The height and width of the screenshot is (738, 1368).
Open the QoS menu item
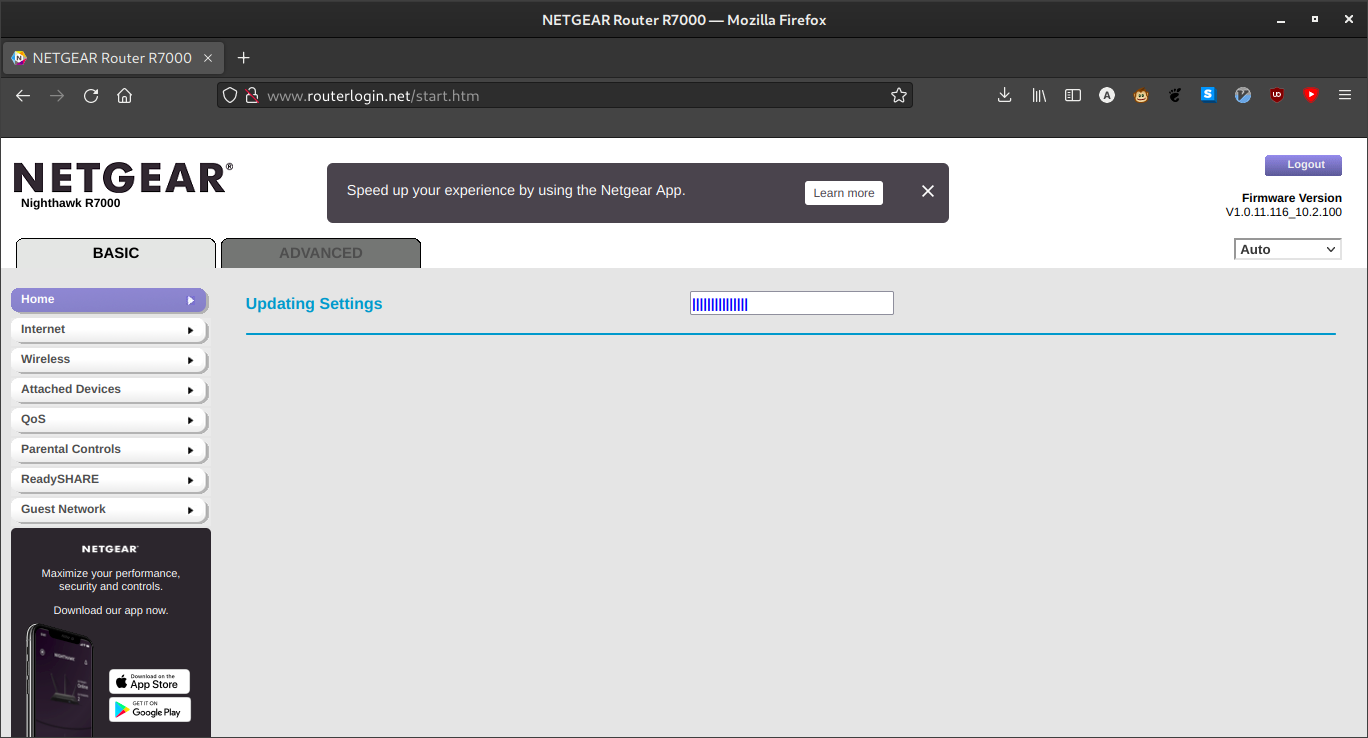coord(109,419)
